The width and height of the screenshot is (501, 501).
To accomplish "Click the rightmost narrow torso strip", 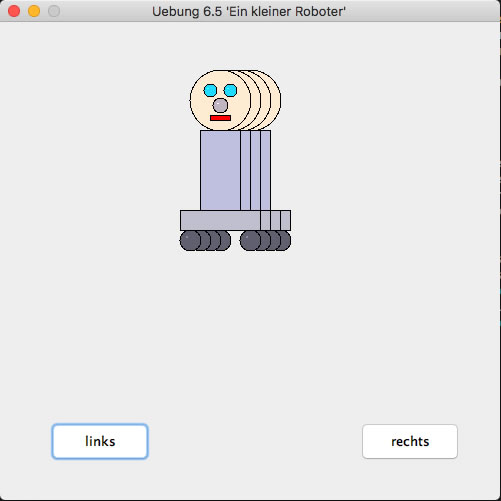I will (x=266, y=170).
